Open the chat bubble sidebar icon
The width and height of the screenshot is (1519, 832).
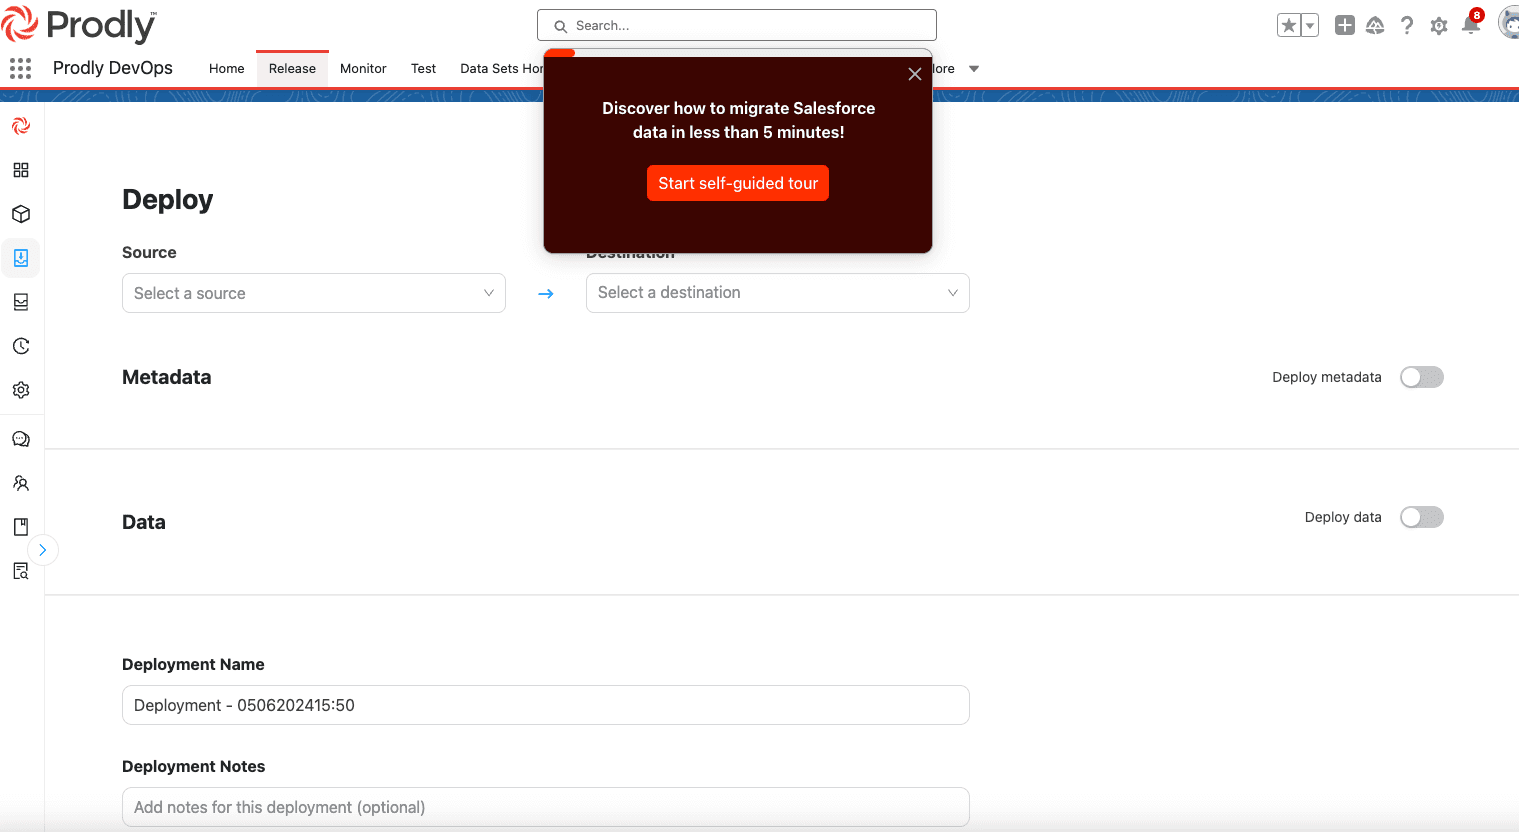pyautogui.click(x=21, y=439)
